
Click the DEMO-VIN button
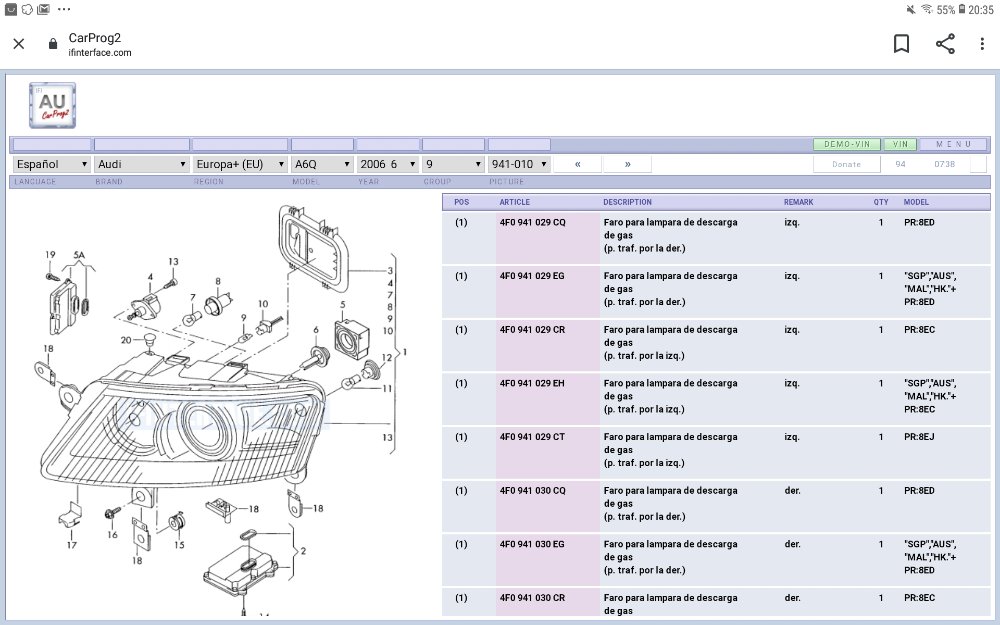pyautogui.click(x=847, y=144)
